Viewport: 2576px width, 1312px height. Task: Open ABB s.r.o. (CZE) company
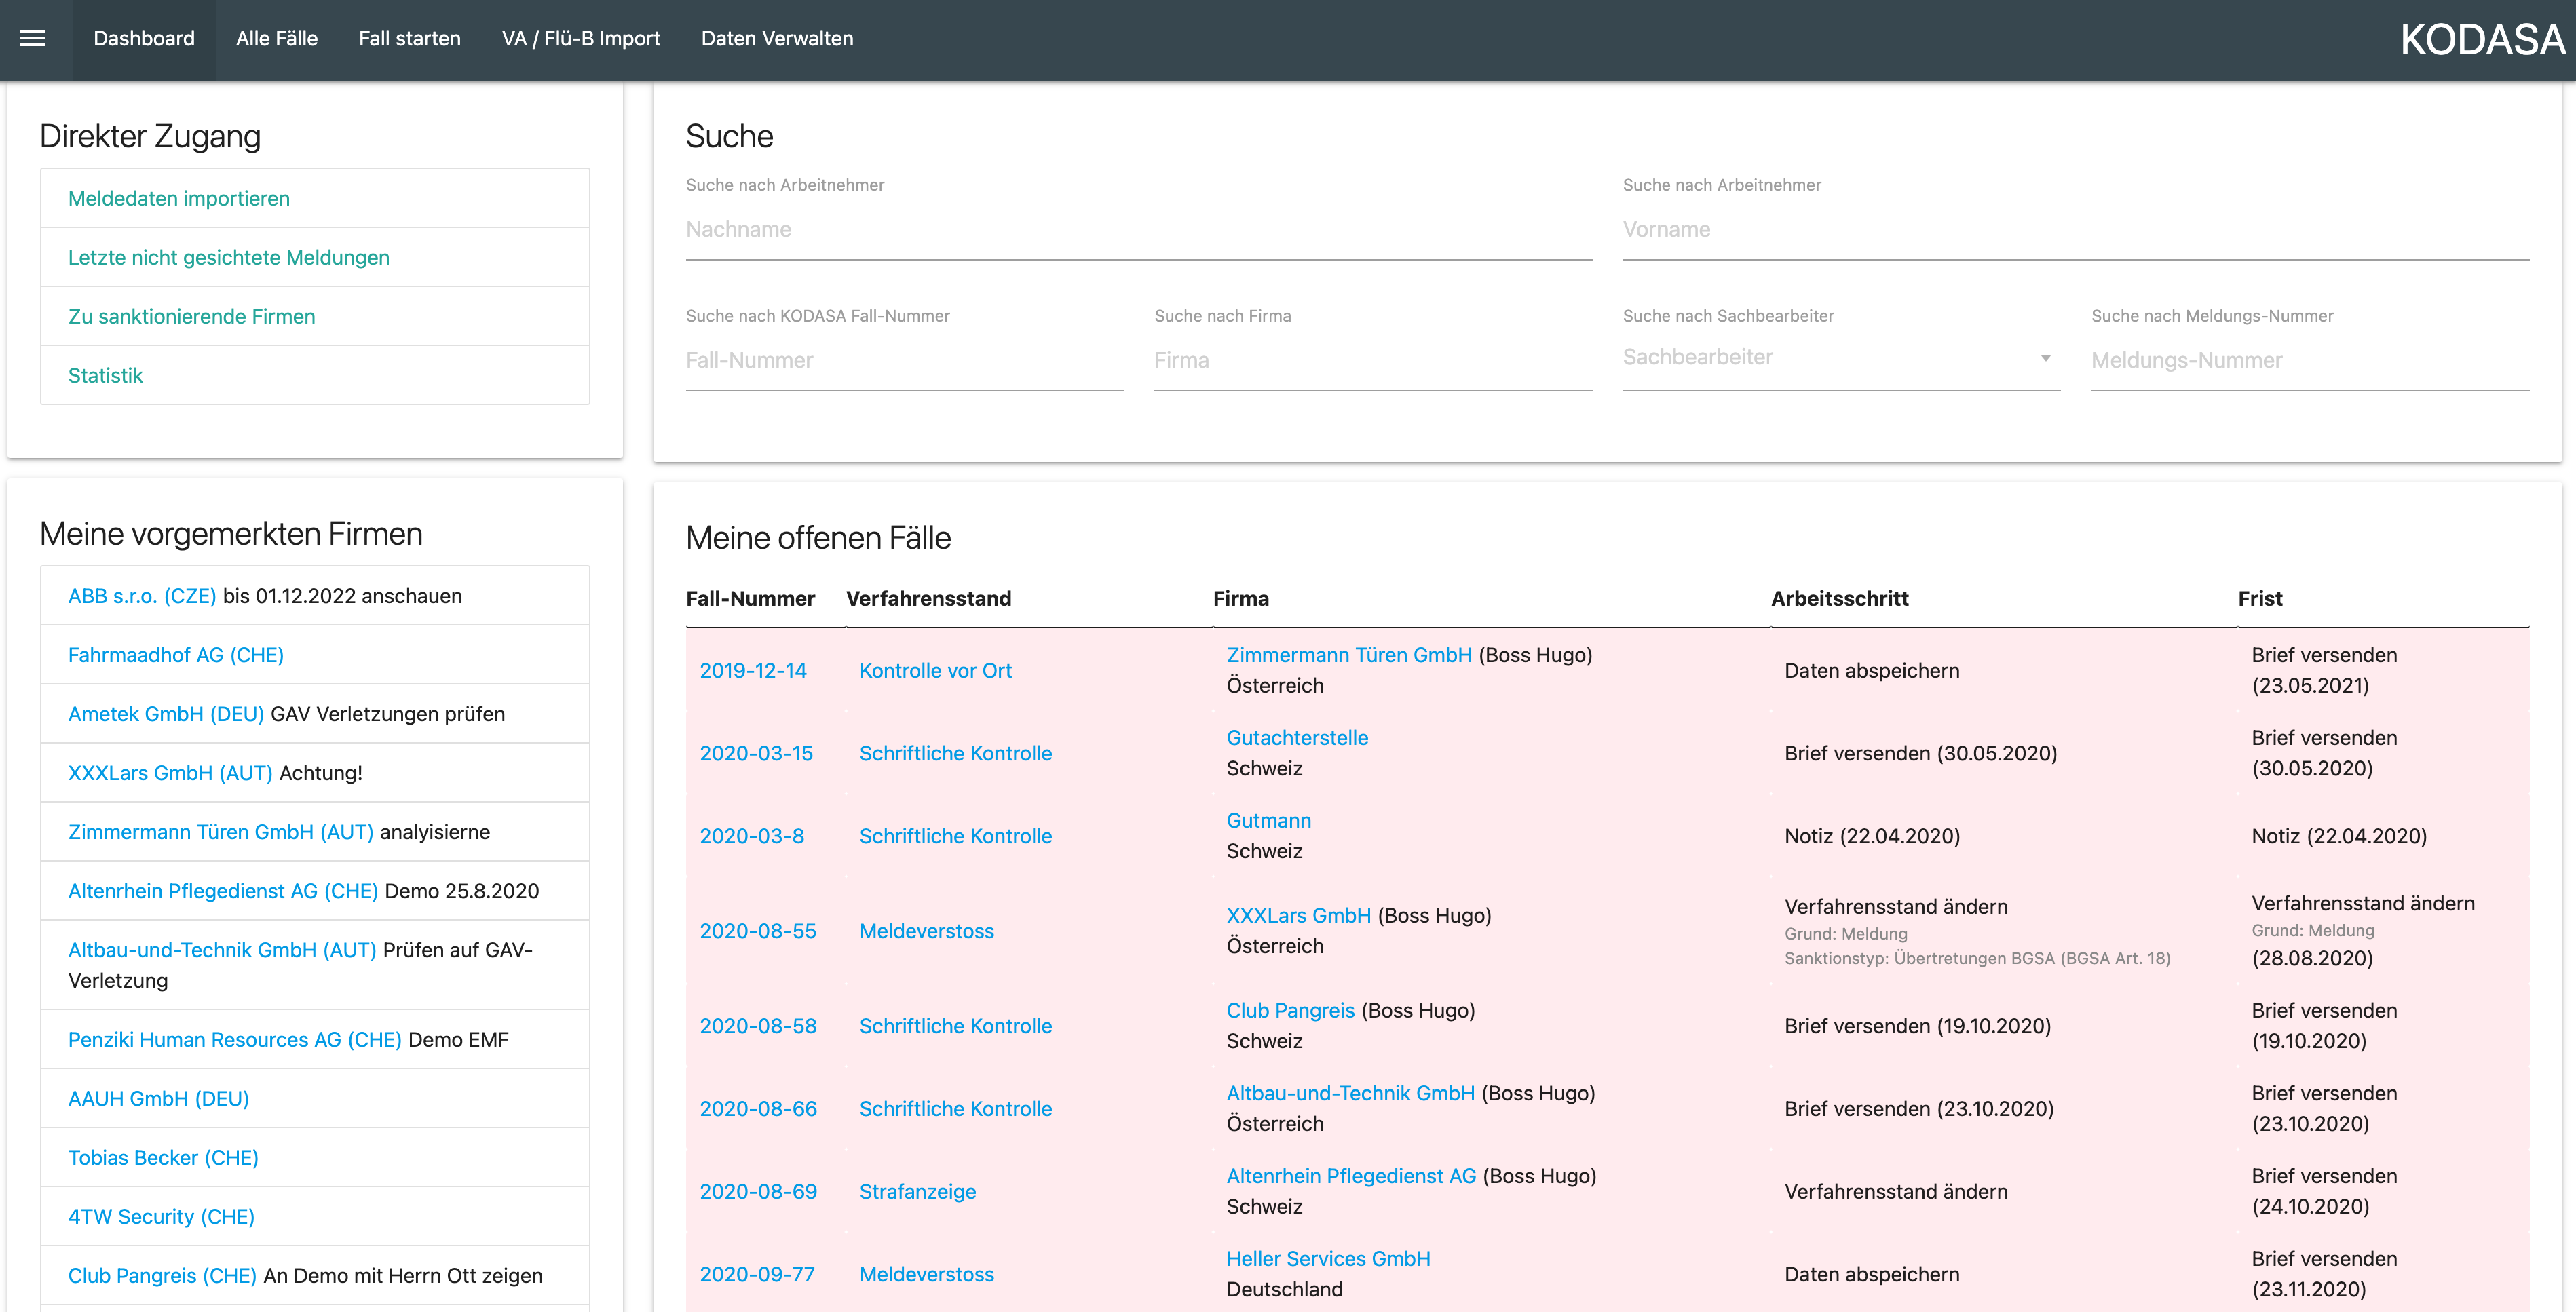[x=142, y=596]
